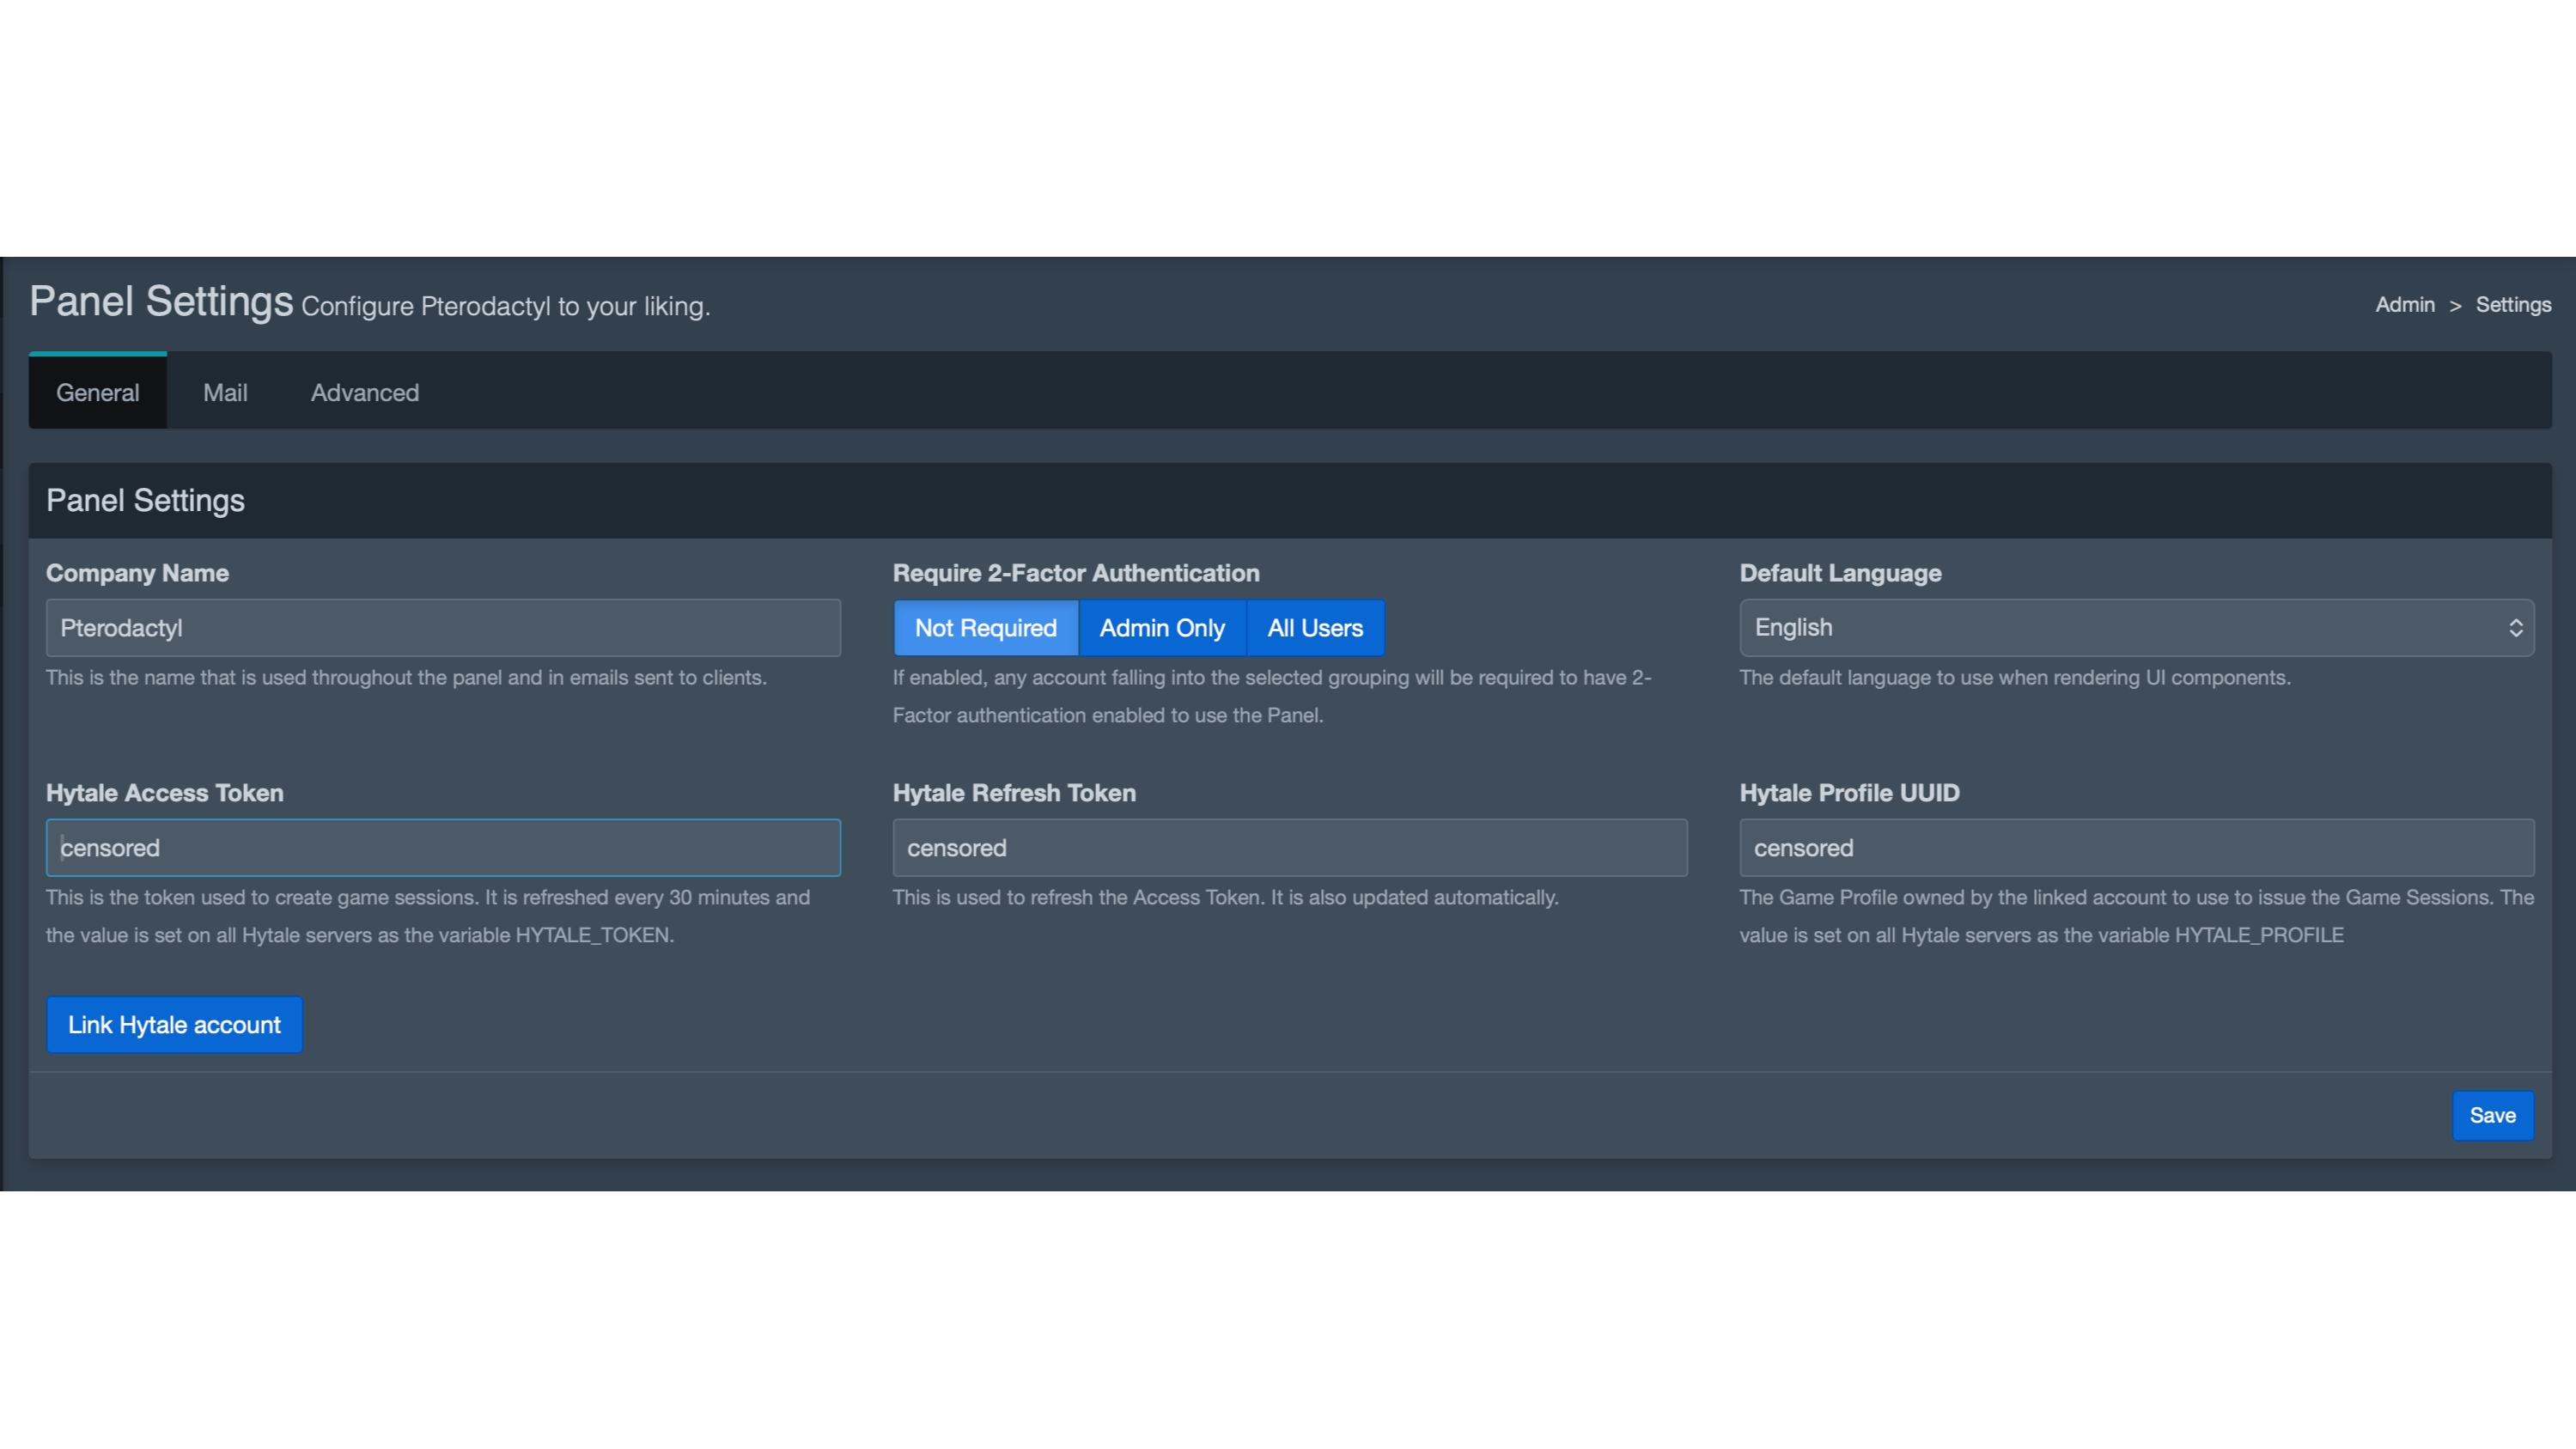Viewport: 2576px width, 1449px height.
Task: Focus the Company Name input field
Action: [443, 628]
